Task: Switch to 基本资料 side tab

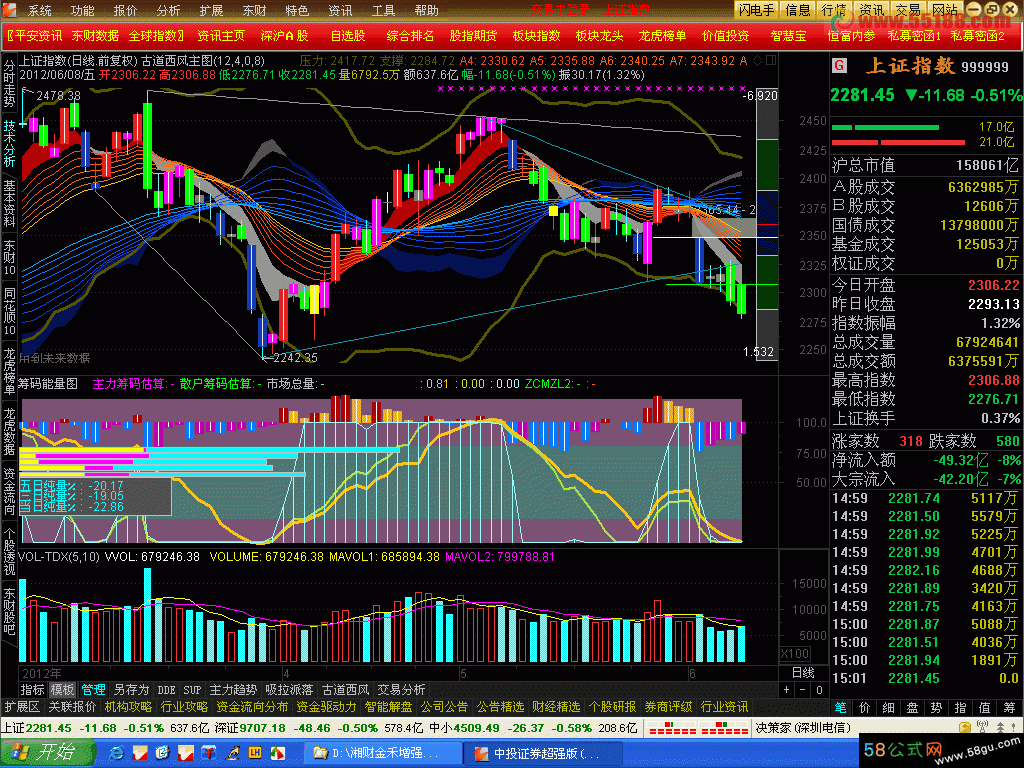Action: click(9, 204)
